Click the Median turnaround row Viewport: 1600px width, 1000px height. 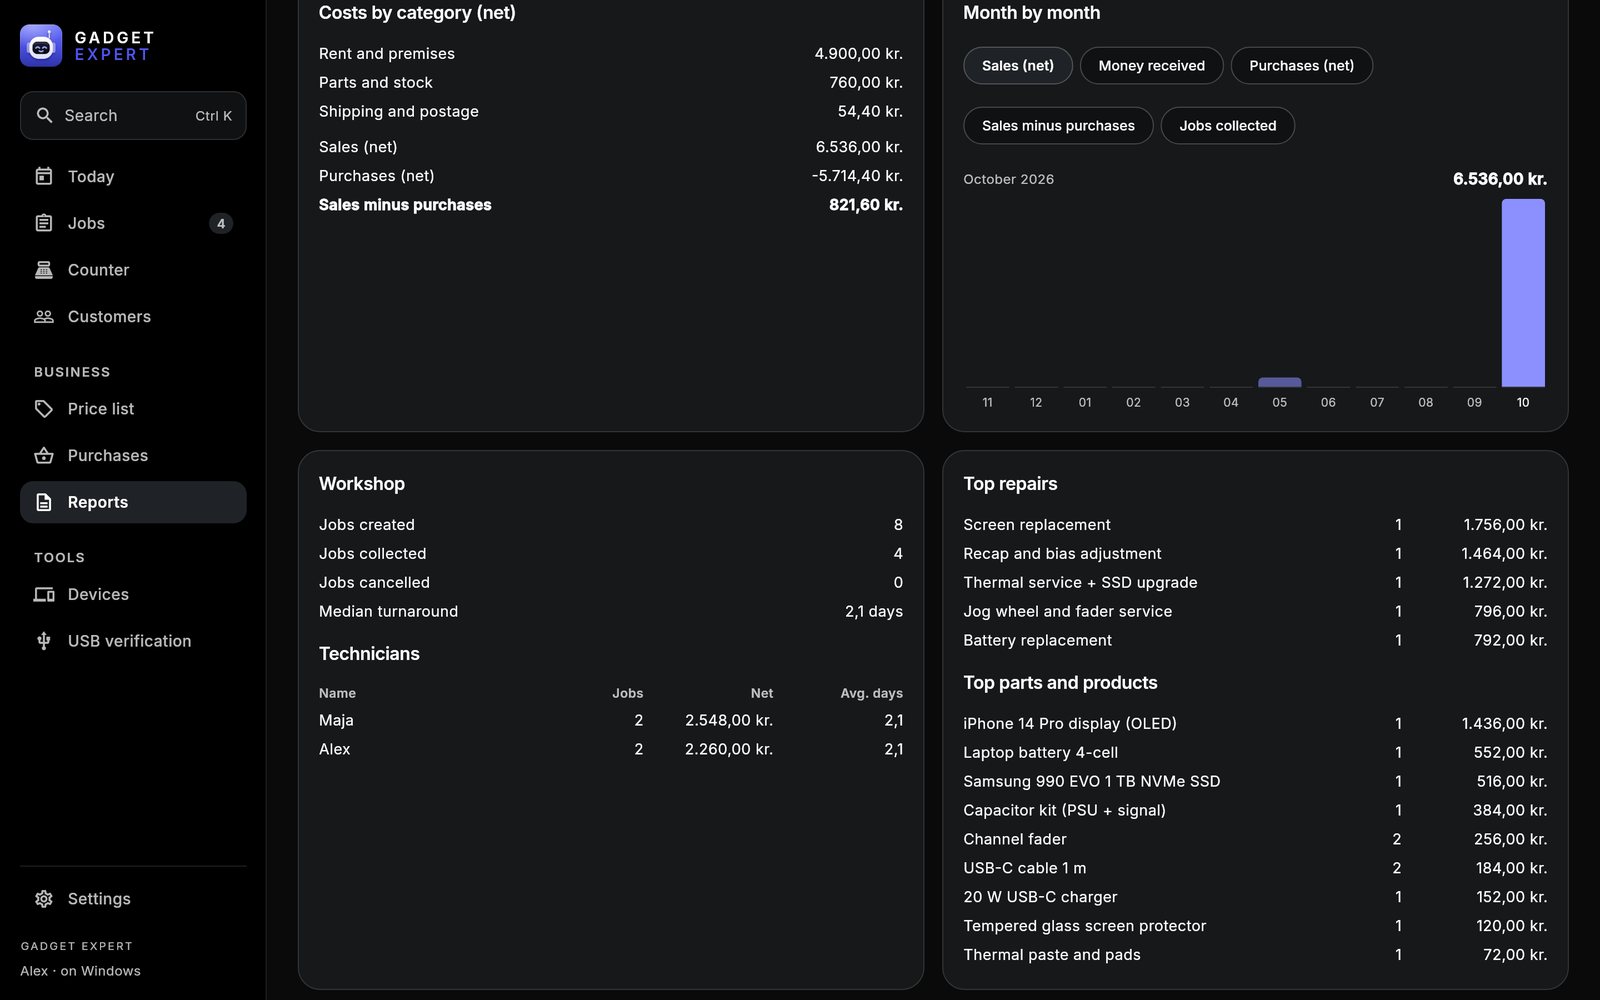click(x=611, y=612)
